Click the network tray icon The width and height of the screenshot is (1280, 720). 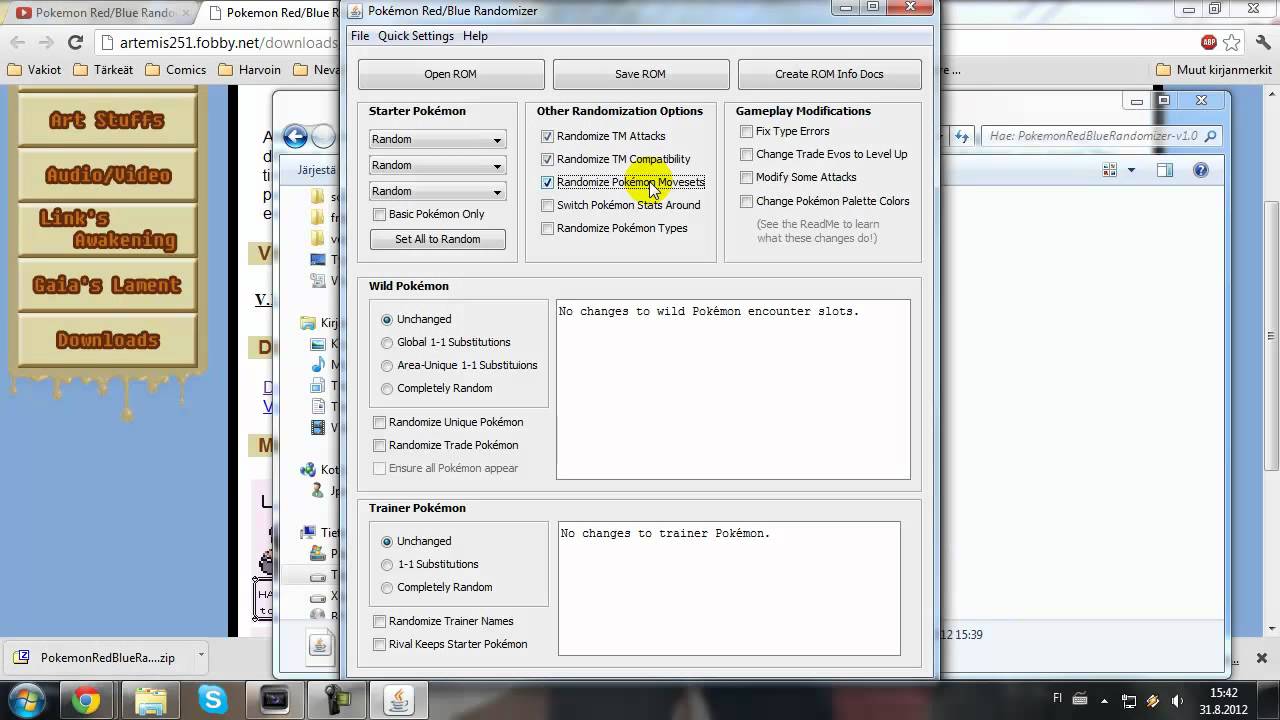coord(1129,701)
